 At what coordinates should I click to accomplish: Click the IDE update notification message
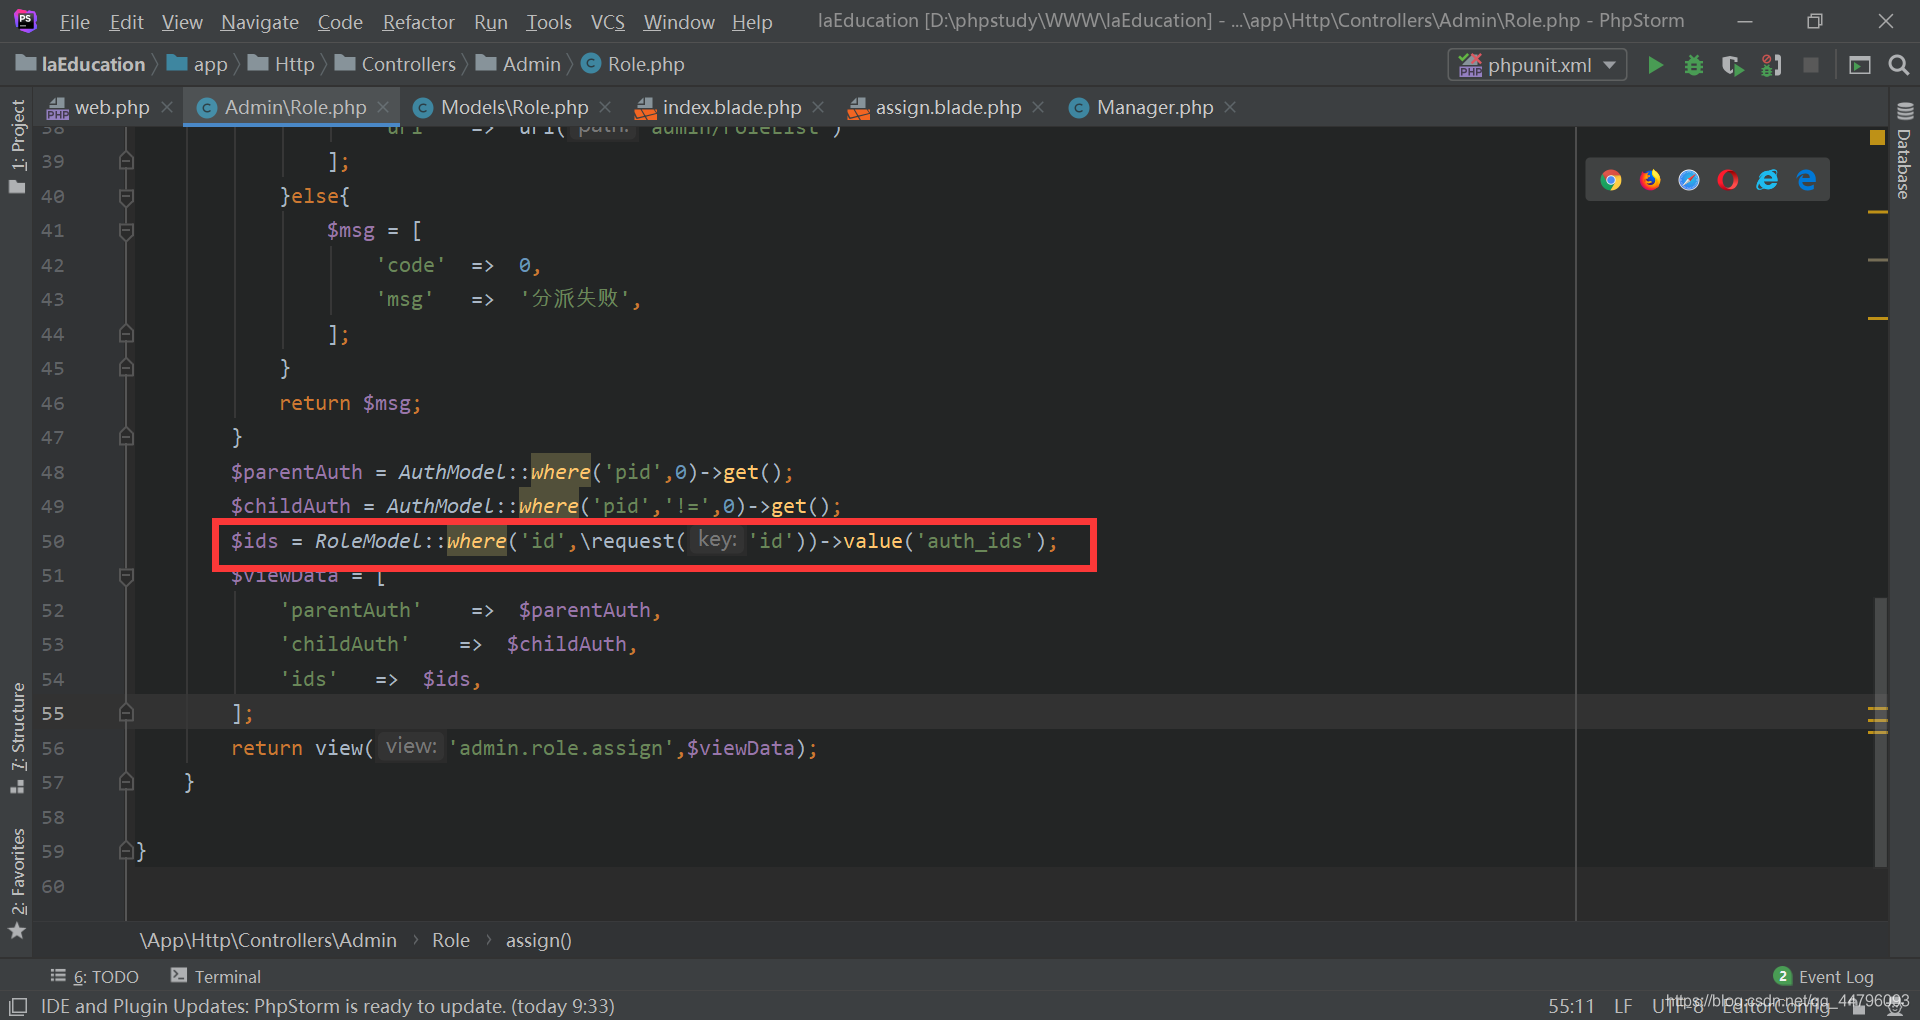pyautogui.click(x=327, y=1006)
